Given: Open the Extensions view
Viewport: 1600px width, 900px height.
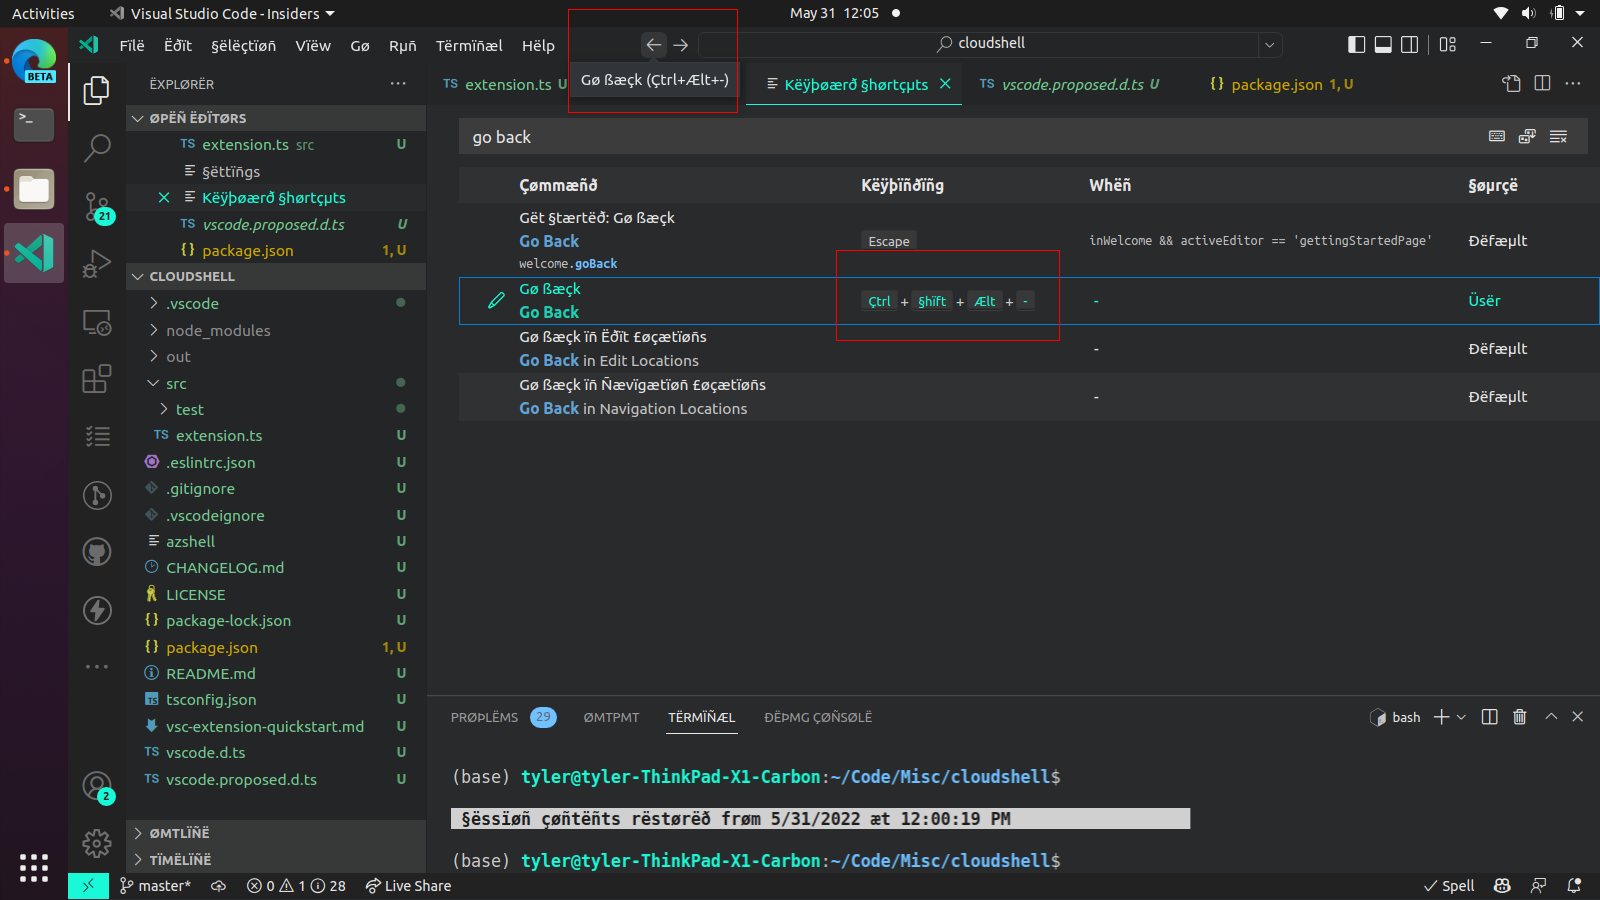Looking at the screenshot, I should click(96, 379).
